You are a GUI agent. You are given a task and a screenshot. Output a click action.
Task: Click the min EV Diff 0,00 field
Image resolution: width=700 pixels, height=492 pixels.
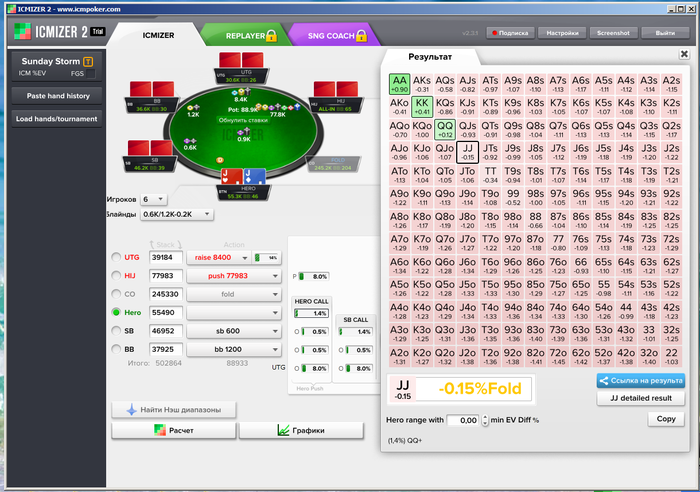pos(463,420)
